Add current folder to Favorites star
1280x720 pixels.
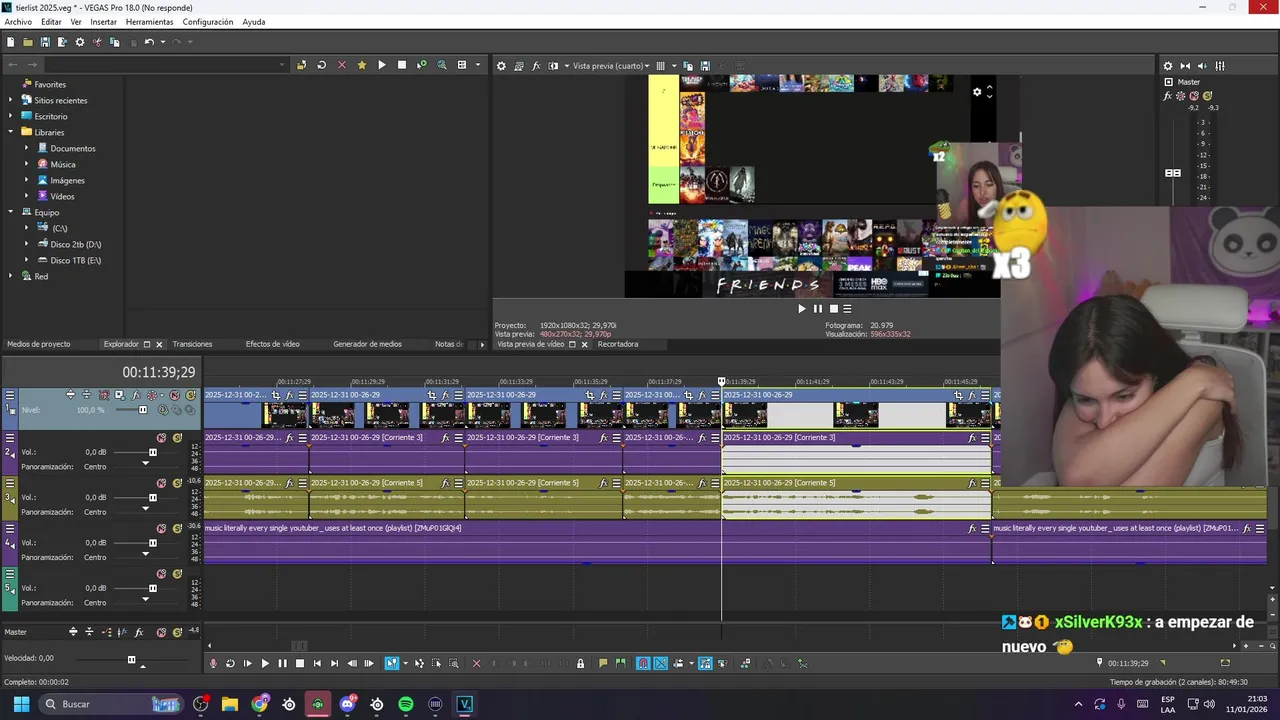(x=361, y=65)
